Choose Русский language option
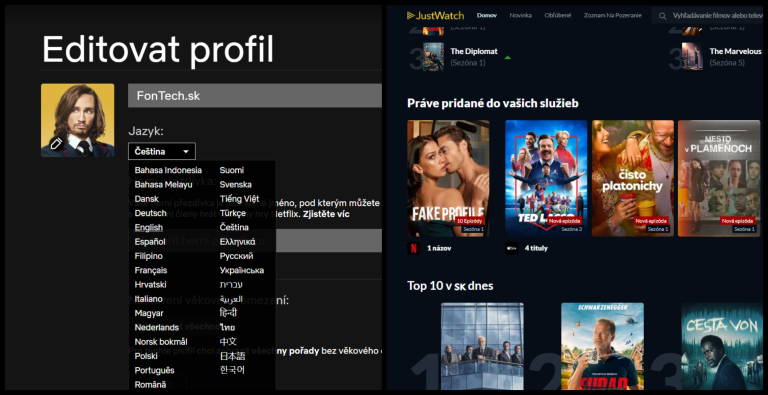The image size is (768, 395). (237, 256)
